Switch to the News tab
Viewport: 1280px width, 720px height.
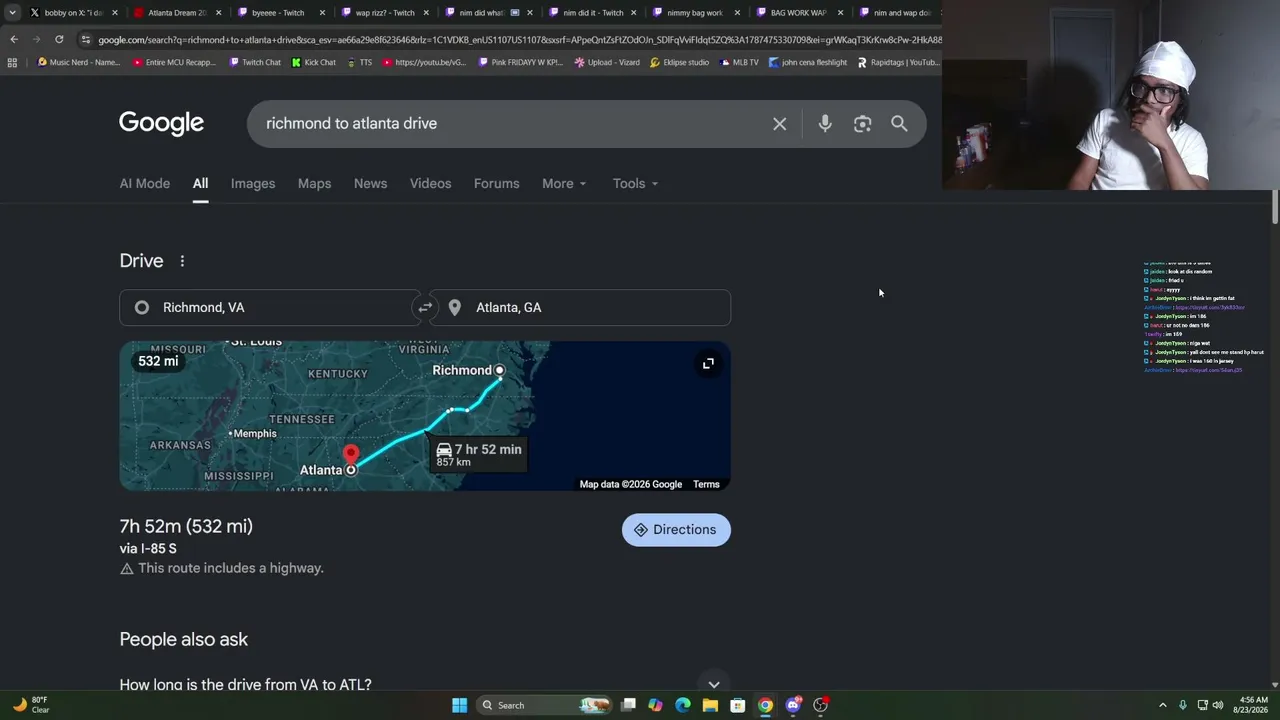click(x=370, y=184)
